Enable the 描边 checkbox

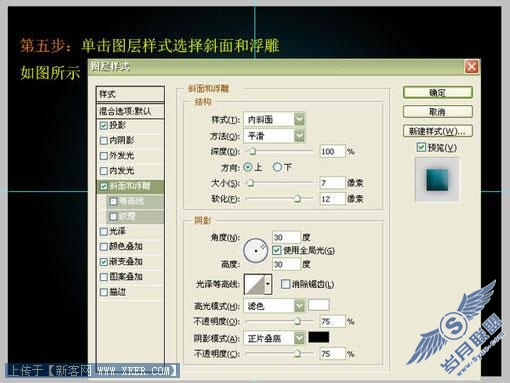[104, 292]
